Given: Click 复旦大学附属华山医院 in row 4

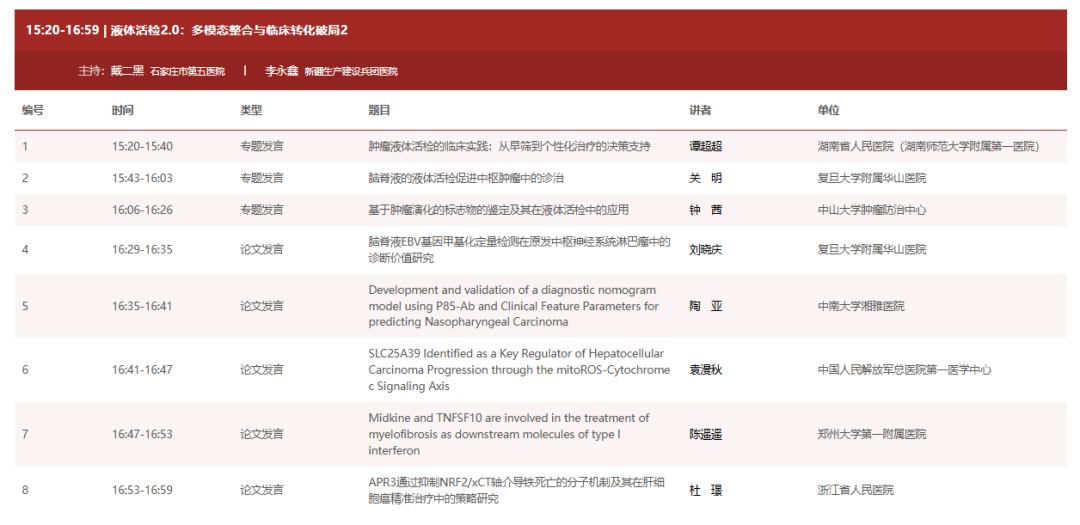Looking at the screenshot, I should coord(872,249).
